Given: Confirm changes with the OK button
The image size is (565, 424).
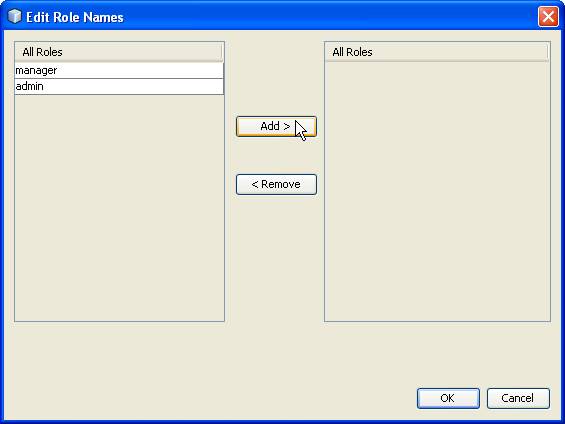Looking at the screenshot, I should (448, 398).
